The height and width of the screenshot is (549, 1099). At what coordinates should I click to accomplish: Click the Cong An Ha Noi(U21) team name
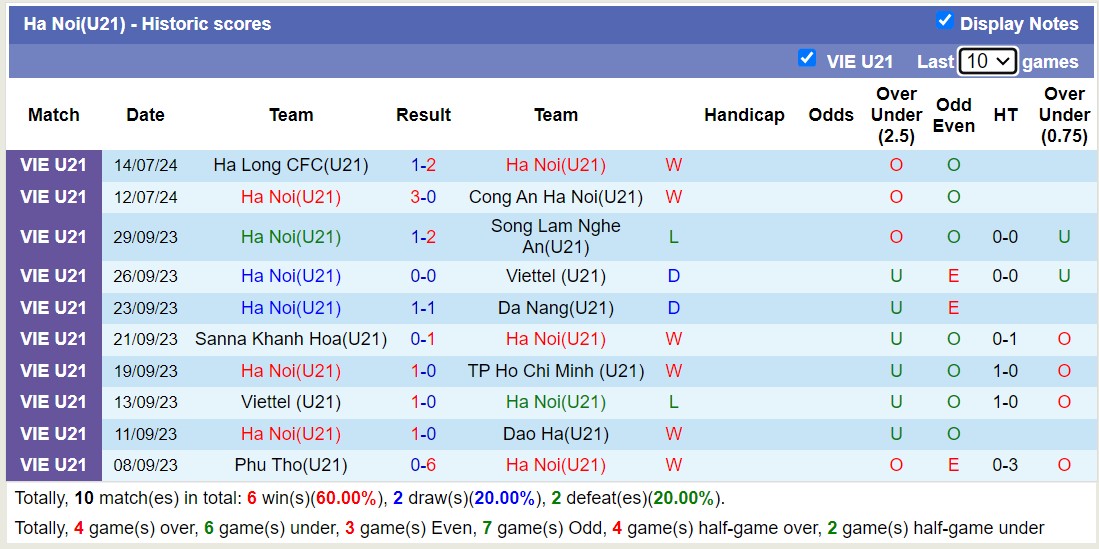click(555, 197)
